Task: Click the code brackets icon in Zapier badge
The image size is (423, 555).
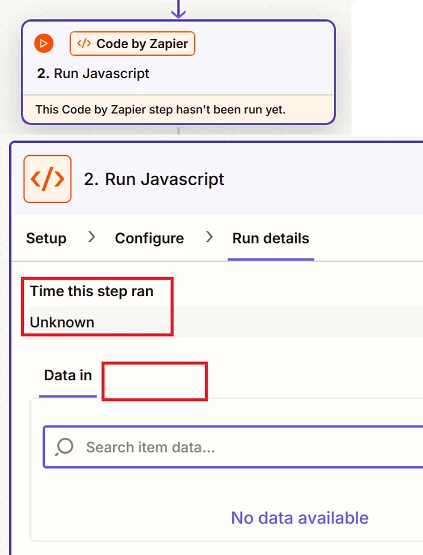Action: [x=84, y=44]
